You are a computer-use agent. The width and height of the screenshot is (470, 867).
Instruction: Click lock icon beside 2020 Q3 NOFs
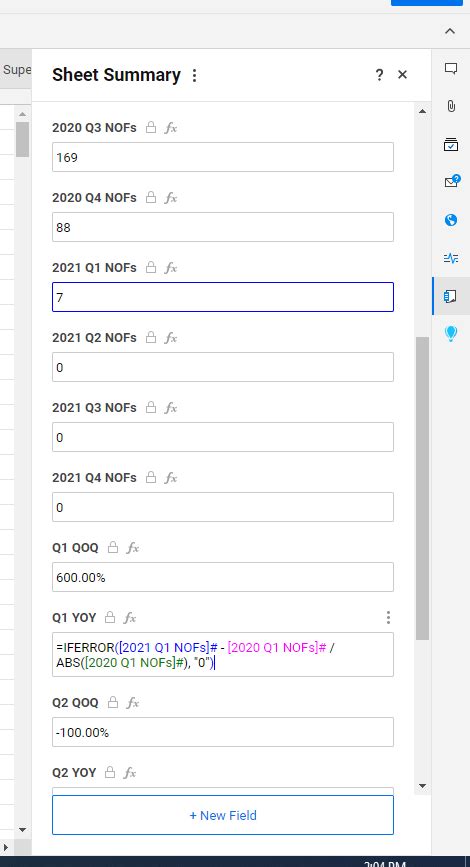151,128
